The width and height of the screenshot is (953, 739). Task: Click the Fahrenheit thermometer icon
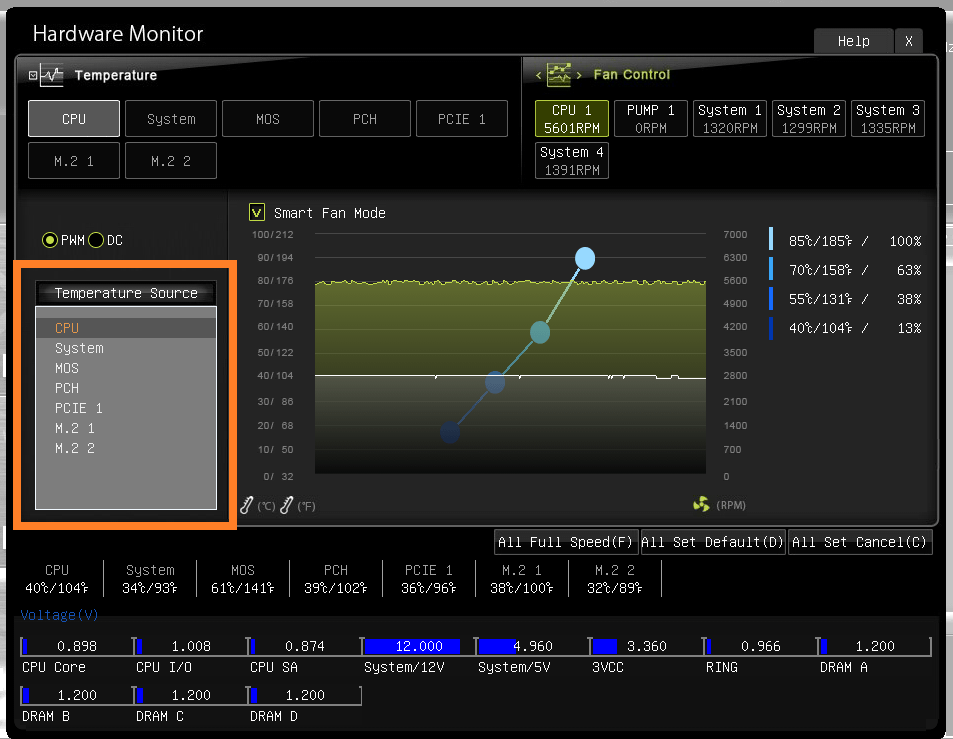click(286, 505)
